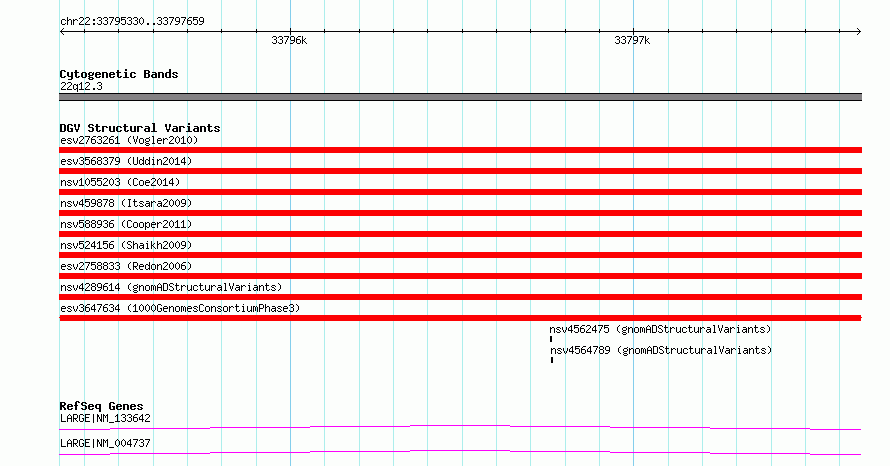890x466 pixels.
Task: Click the magenta line of LARGE|NM_004737
Action: (x=460, y=452)
